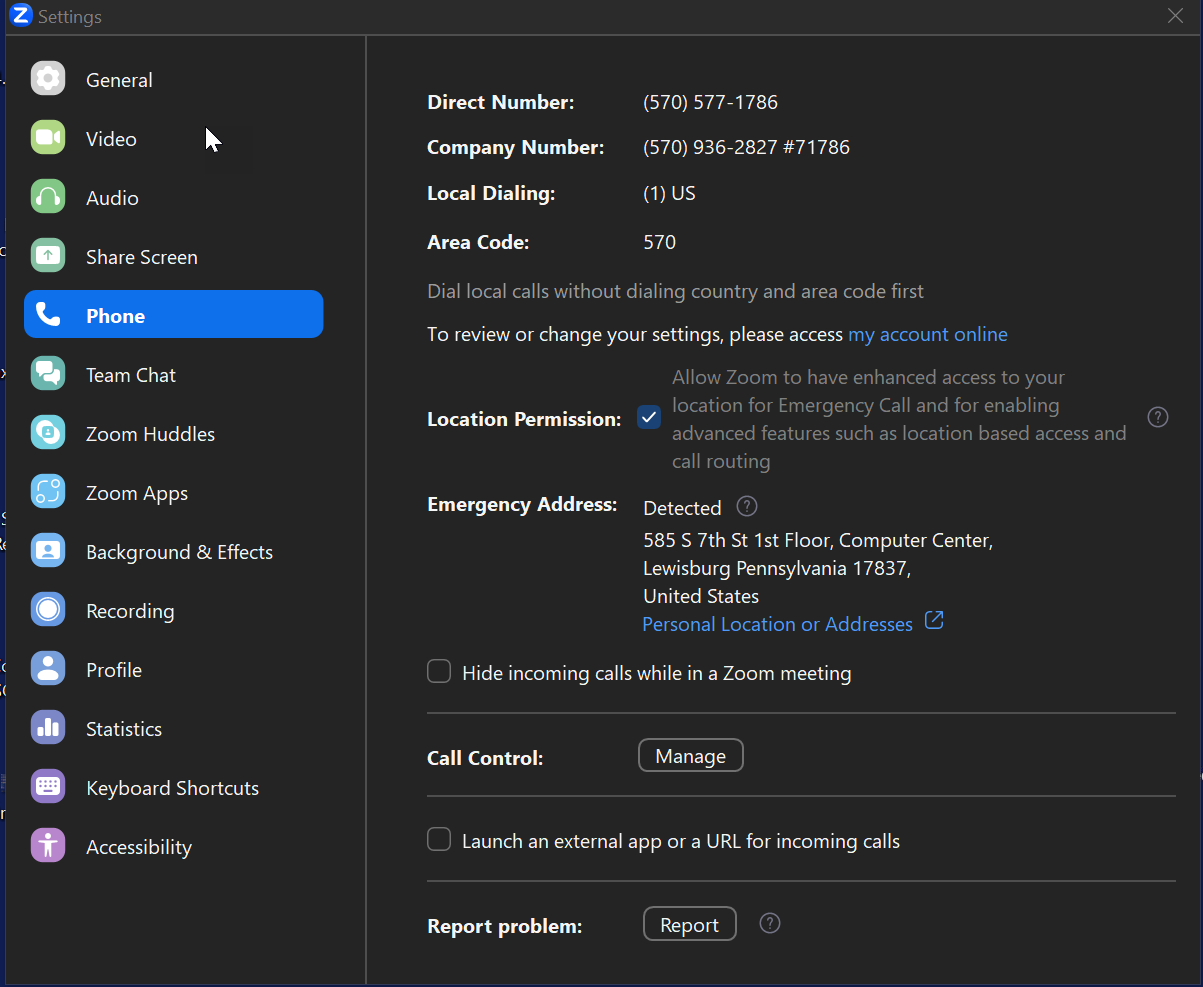Enable Hide incoming calls while in a Zoom meeting
Image resolution: width=1203 pixels, height=987 pixels.
click(439, 671)
